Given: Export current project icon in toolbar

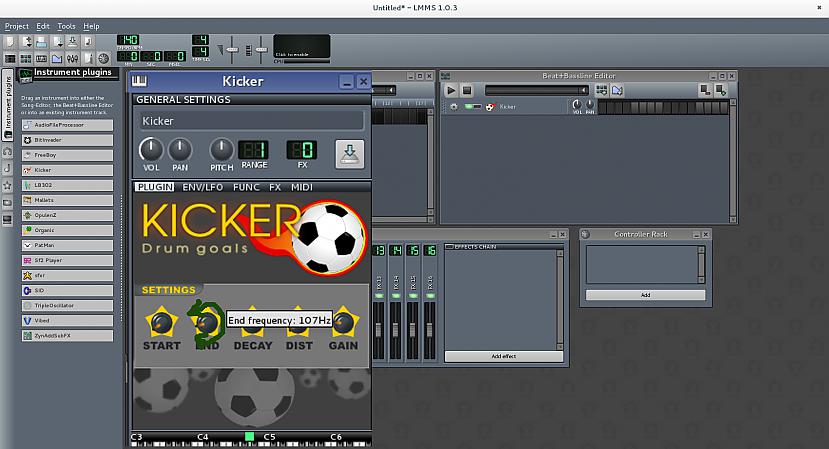Looking at the screenshot, I should (x=88, y=41).
